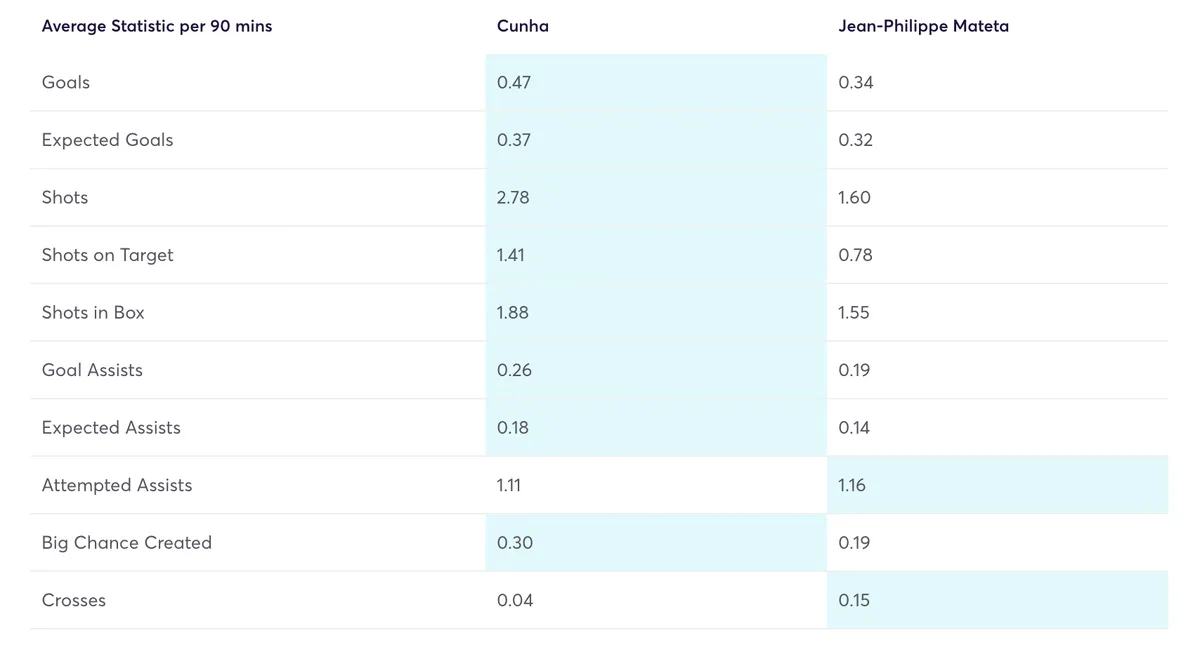Select the Shots in Box label
Image resolution: width=1200 pixels, height=654 pixels.
(93, 312)
